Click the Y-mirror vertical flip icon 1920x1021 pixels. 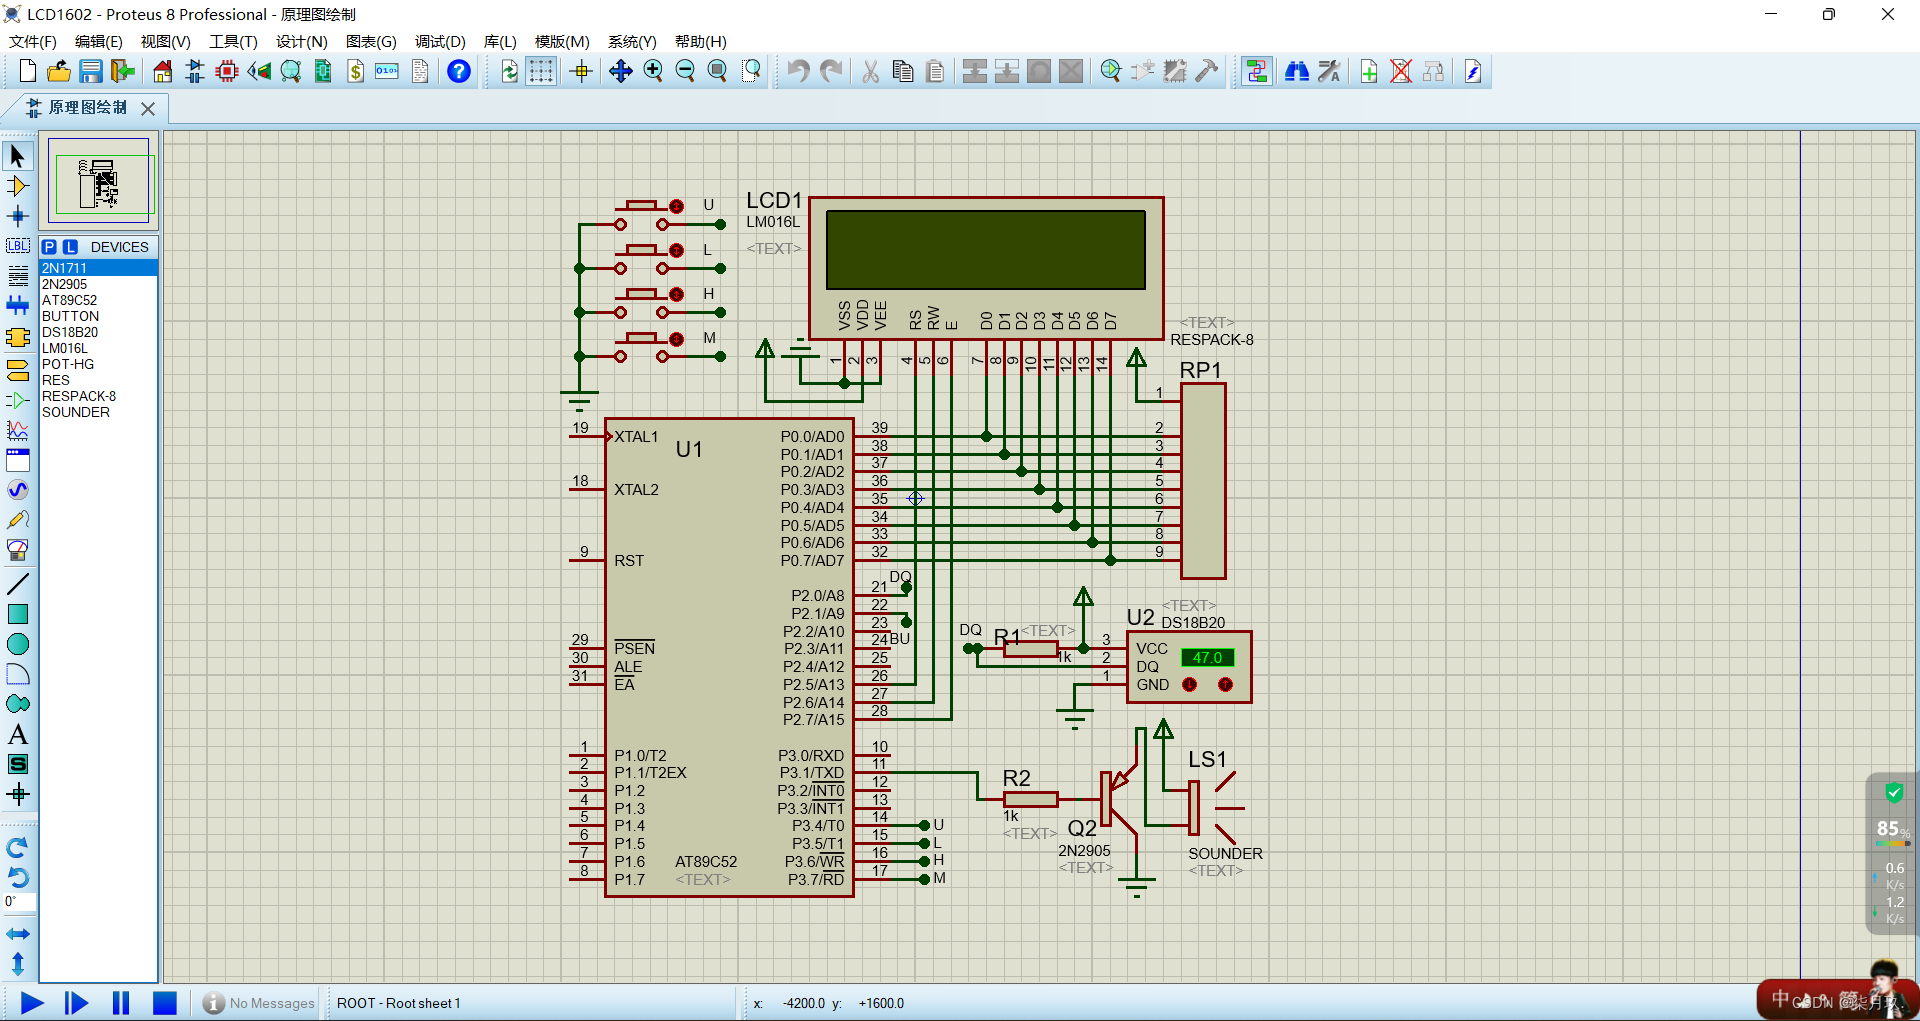tap(18, 964)
